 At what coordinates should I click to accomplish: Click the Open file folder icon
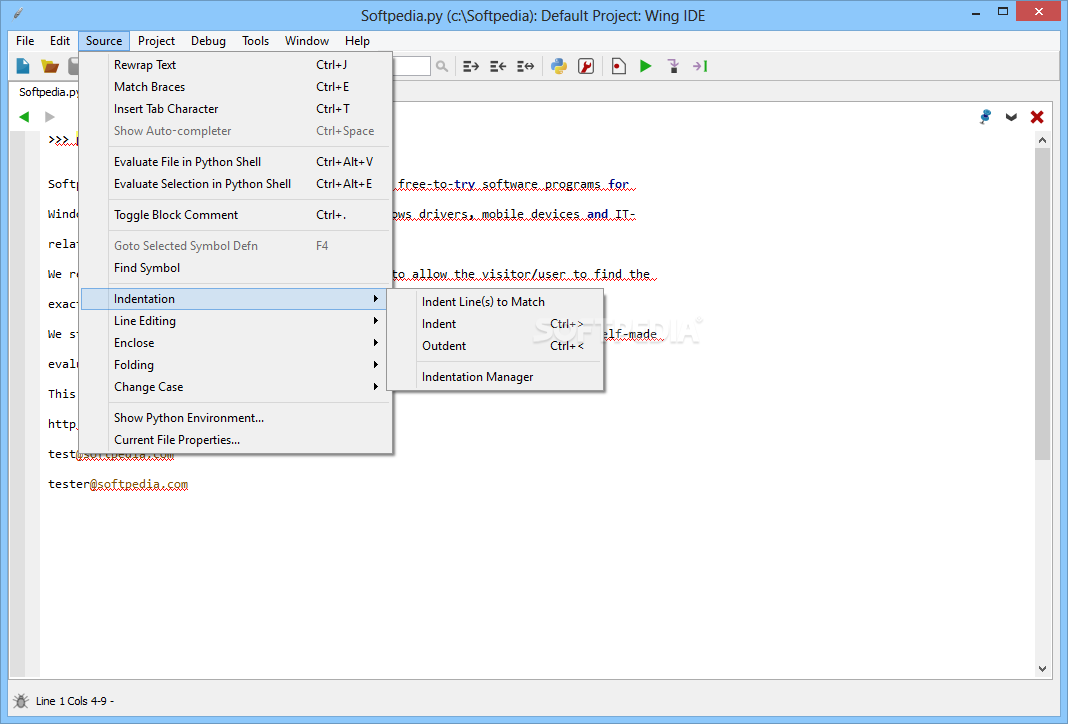tap(50, 66)
